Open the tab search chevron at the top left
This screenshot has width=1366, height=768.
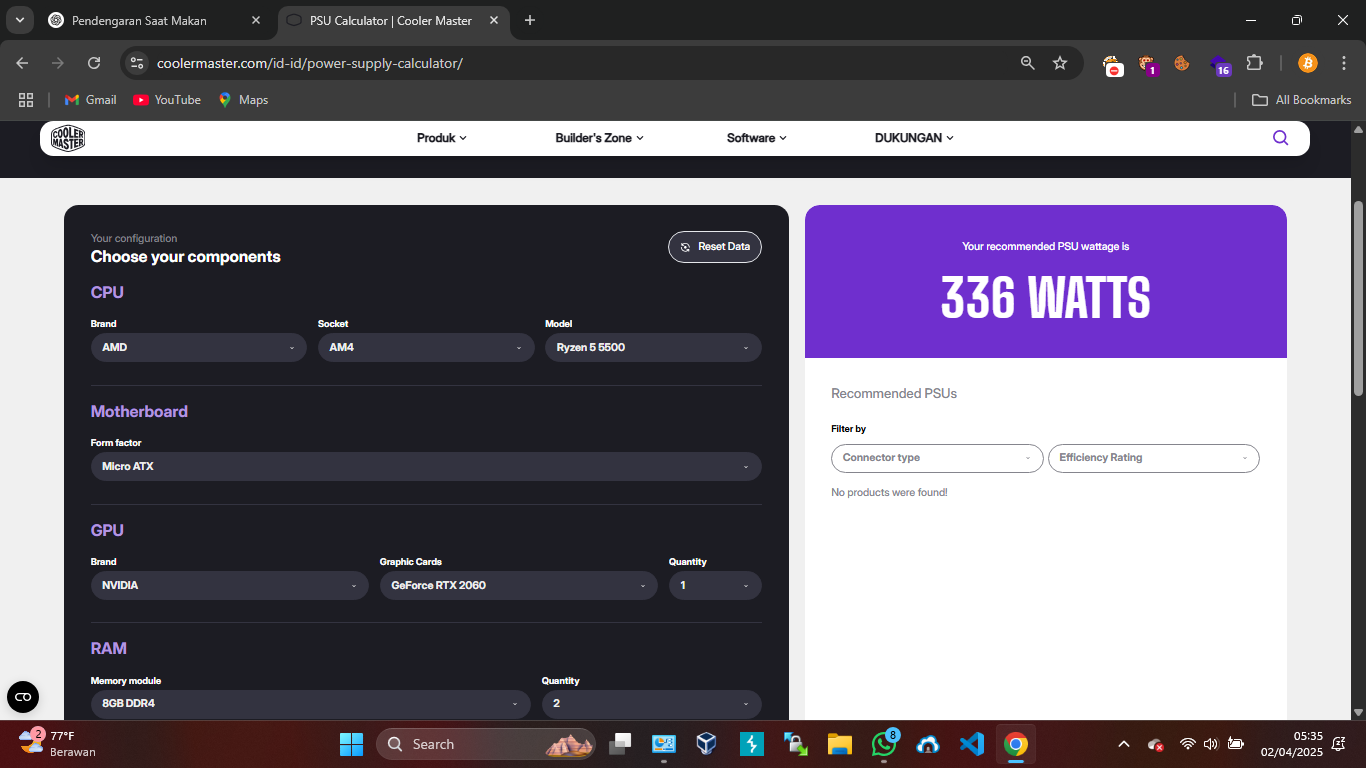19,20
